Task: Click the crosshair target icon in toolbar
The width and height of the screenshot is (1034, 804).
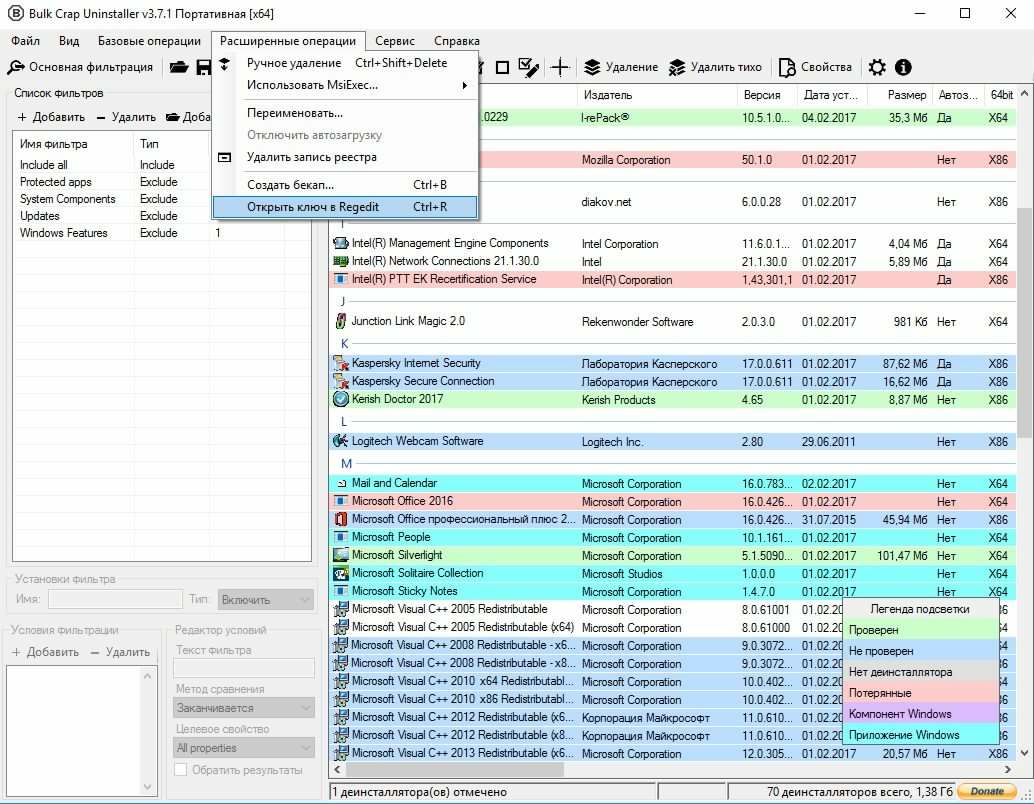Action: pyautogui.click(x=560, y=67)
